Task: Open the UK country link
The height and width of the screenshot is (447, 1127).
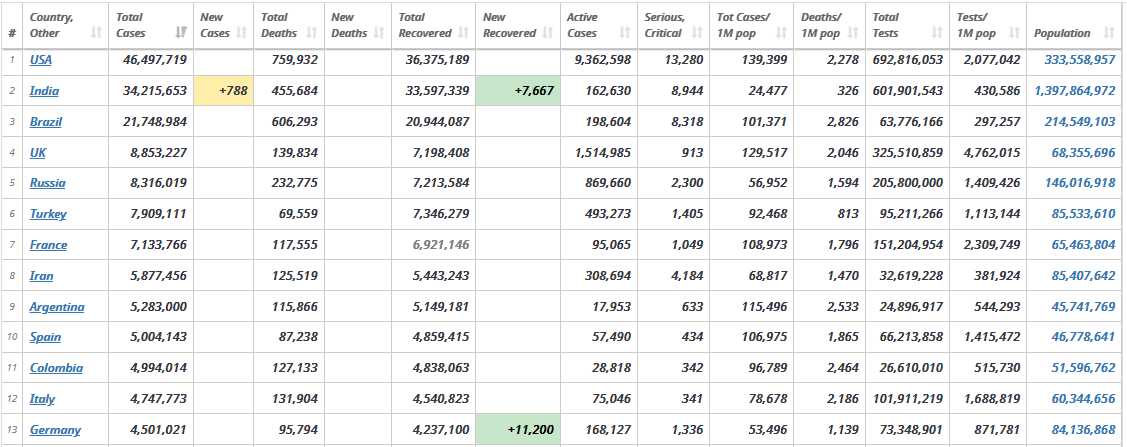Action: pos(38,152)
